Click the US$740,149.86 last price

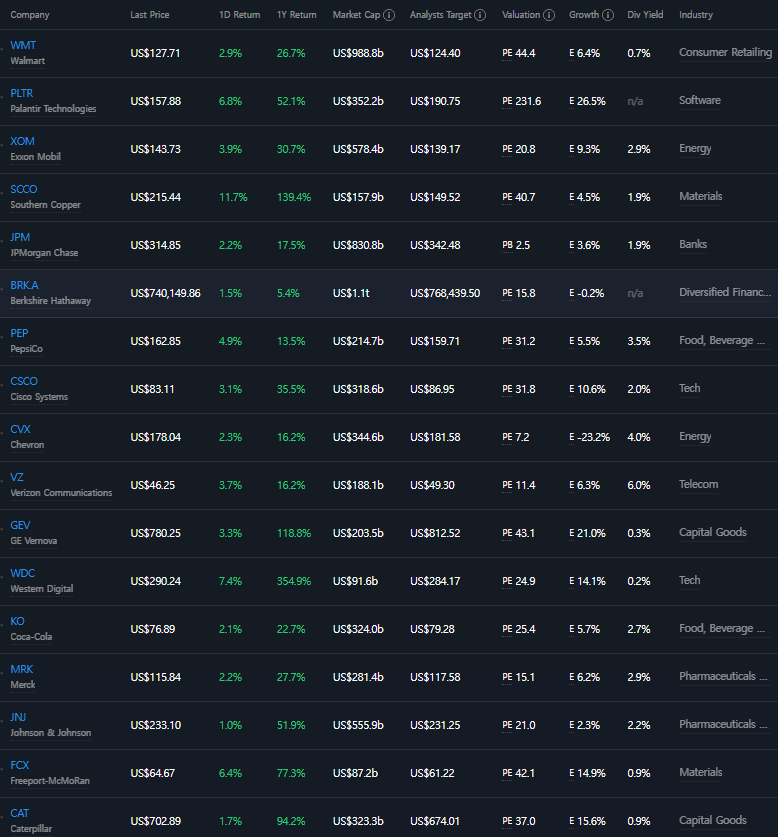tap(166, 294)
